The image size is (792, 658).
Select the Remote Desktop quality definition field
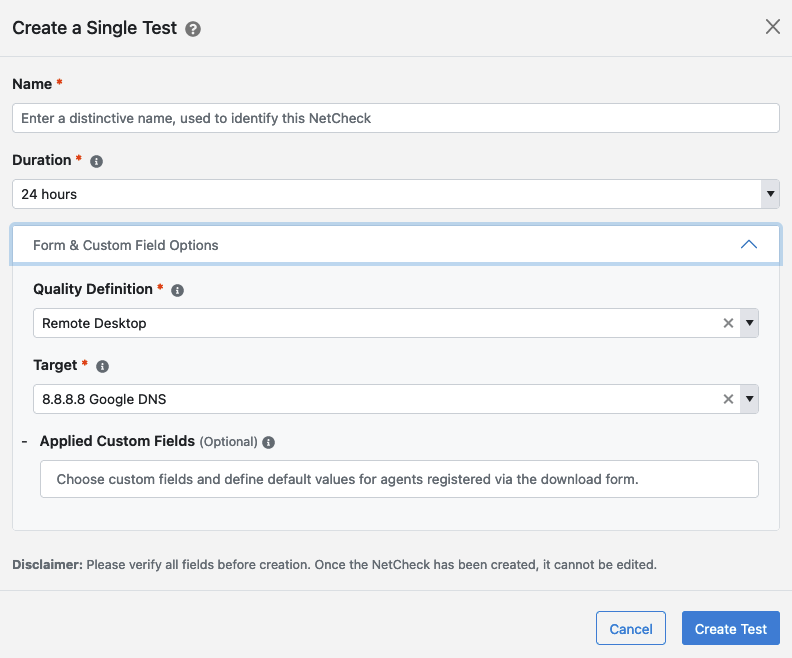click(375, 323)
